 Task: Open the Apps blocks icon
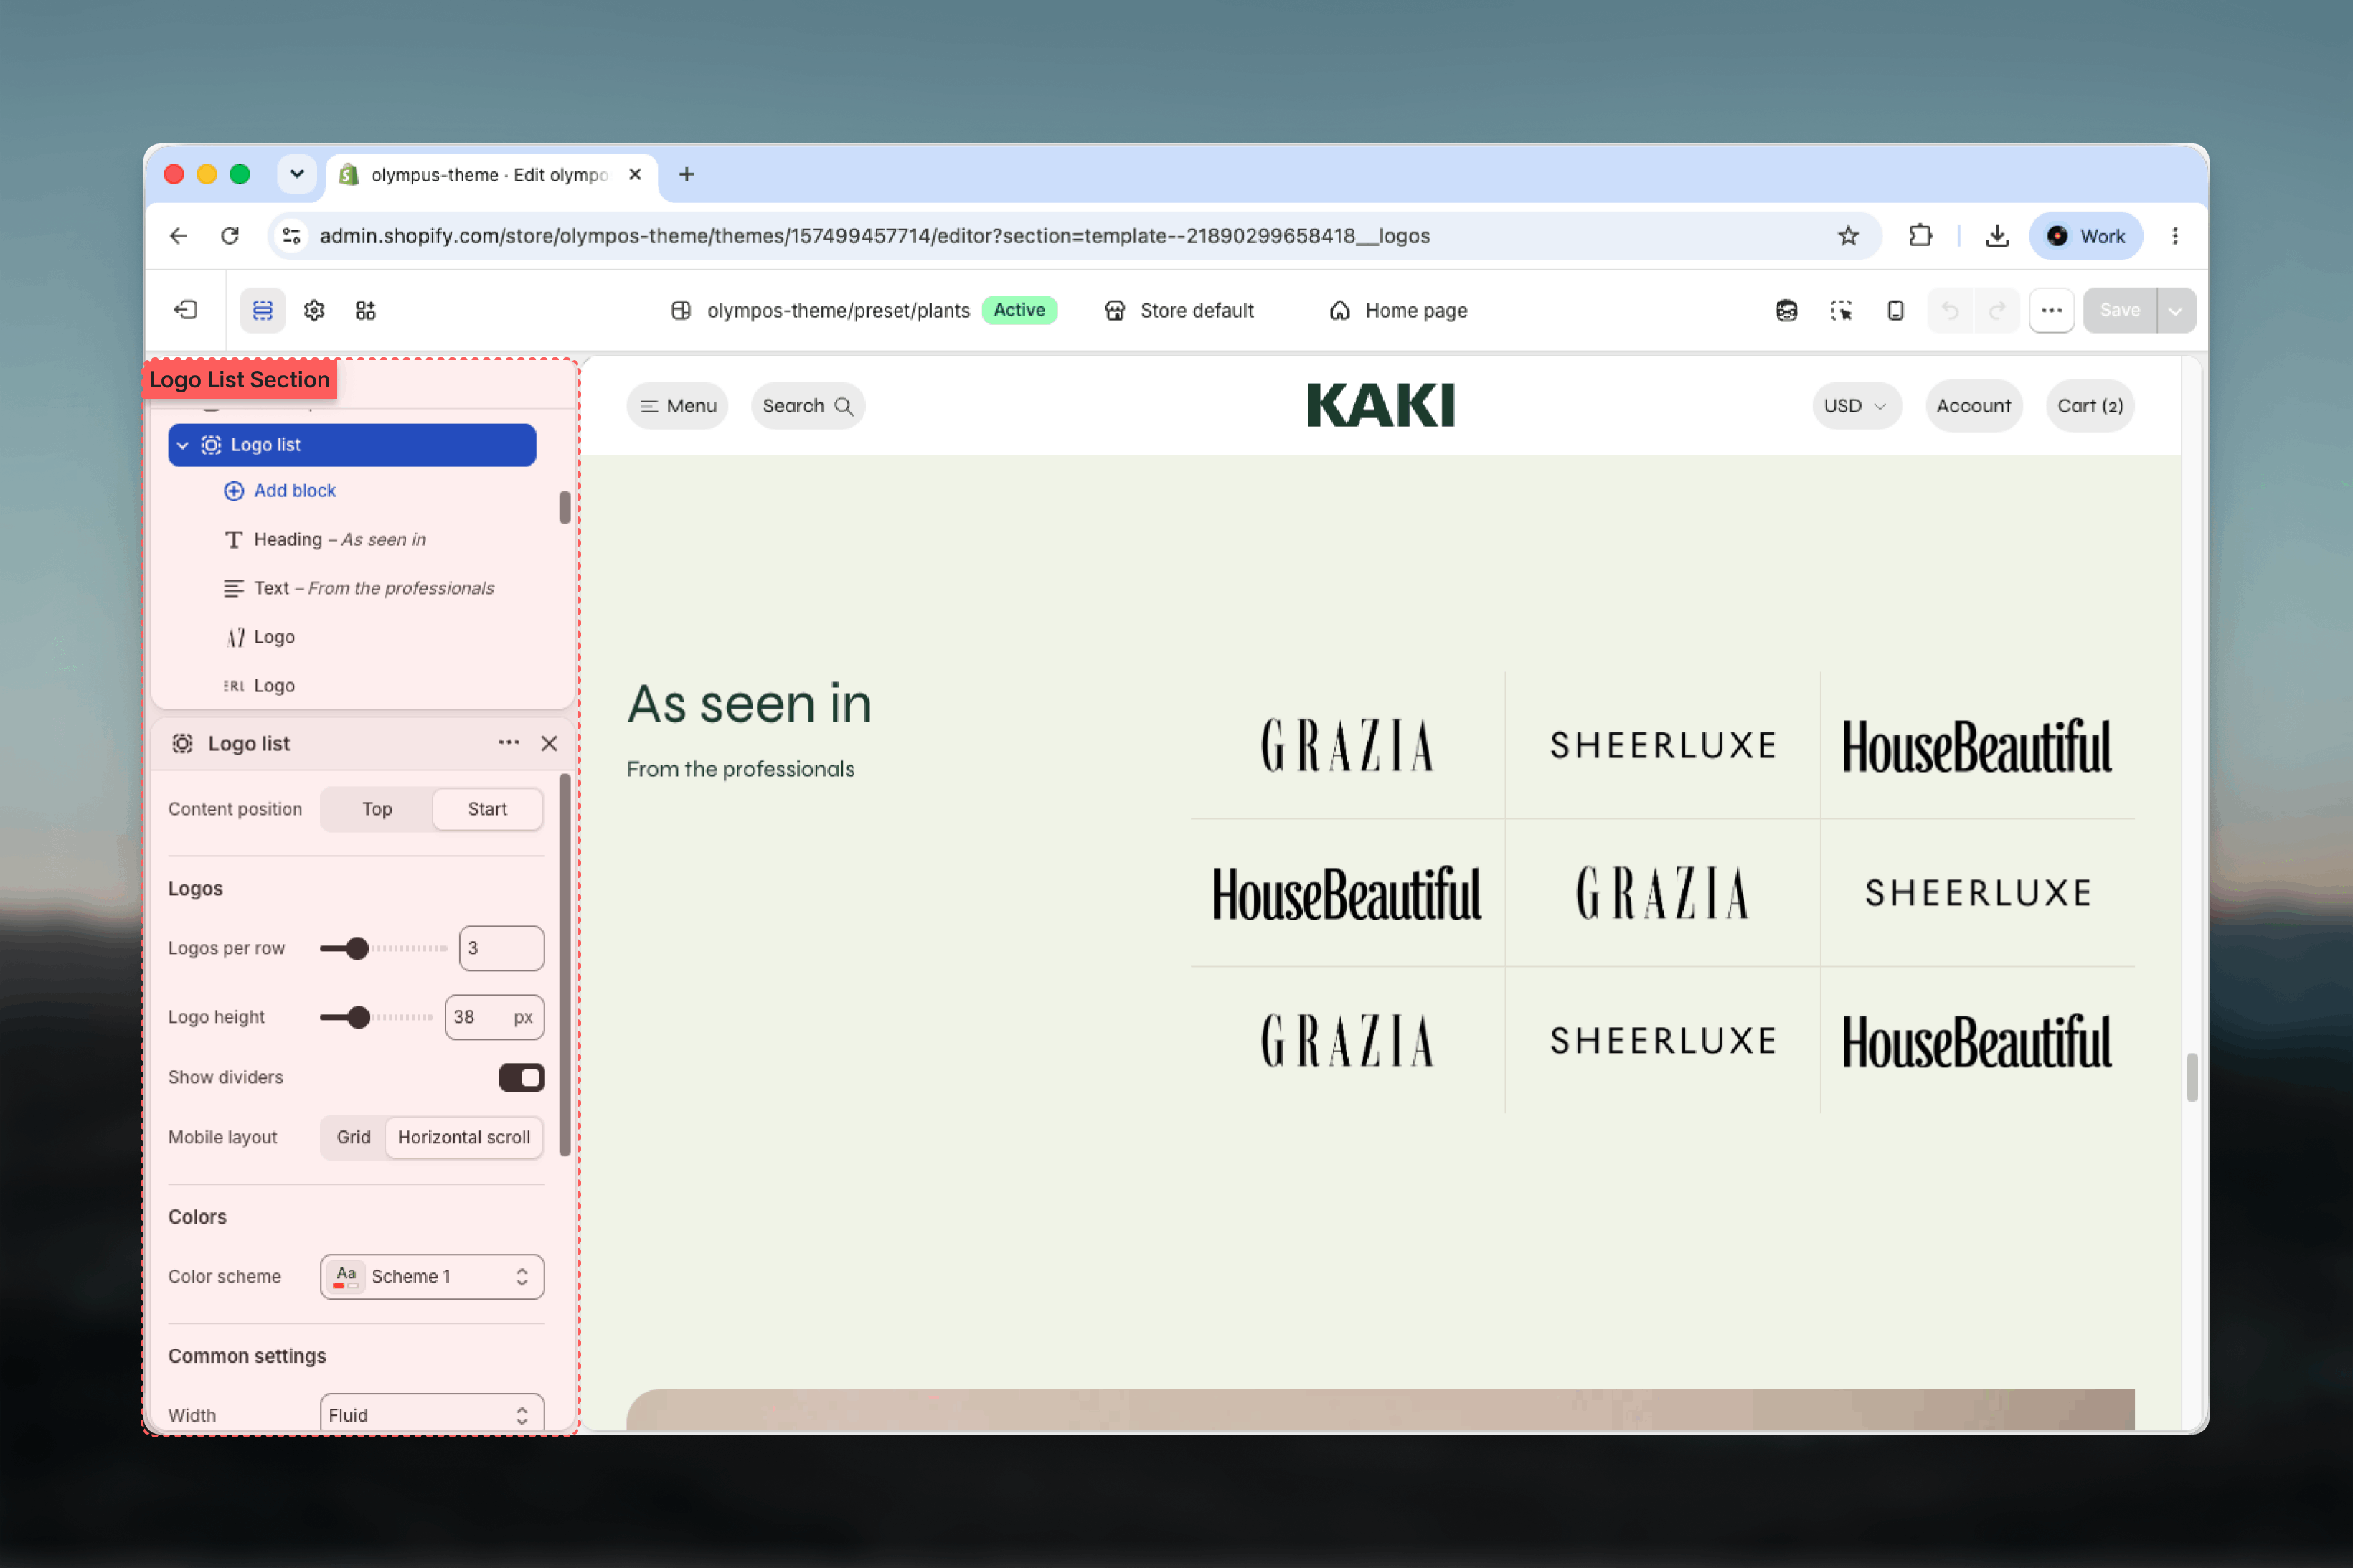[366, 310]
